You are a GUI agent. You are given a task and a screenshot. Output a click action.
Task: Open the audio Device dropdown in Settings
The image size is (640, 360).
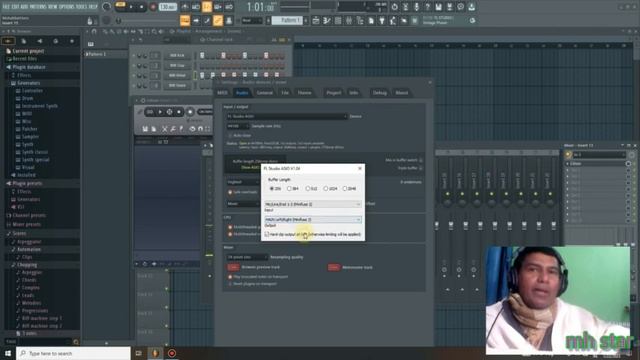(x=287, y=116)
